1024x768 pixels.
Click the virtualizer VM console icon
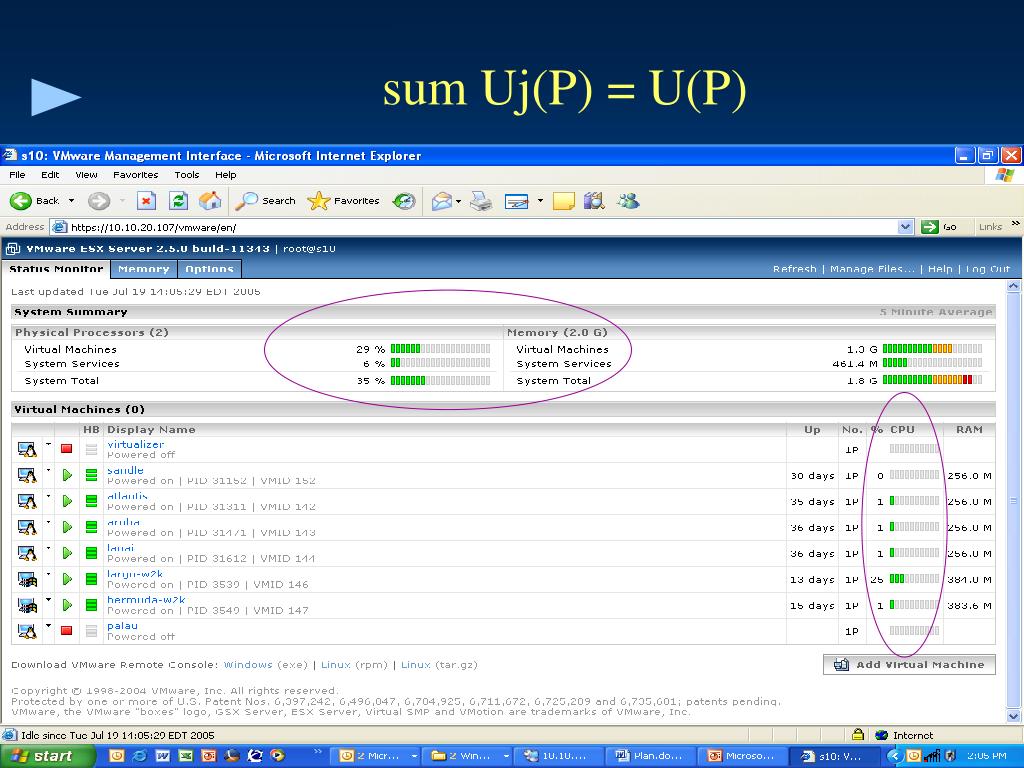pos(27,449)
